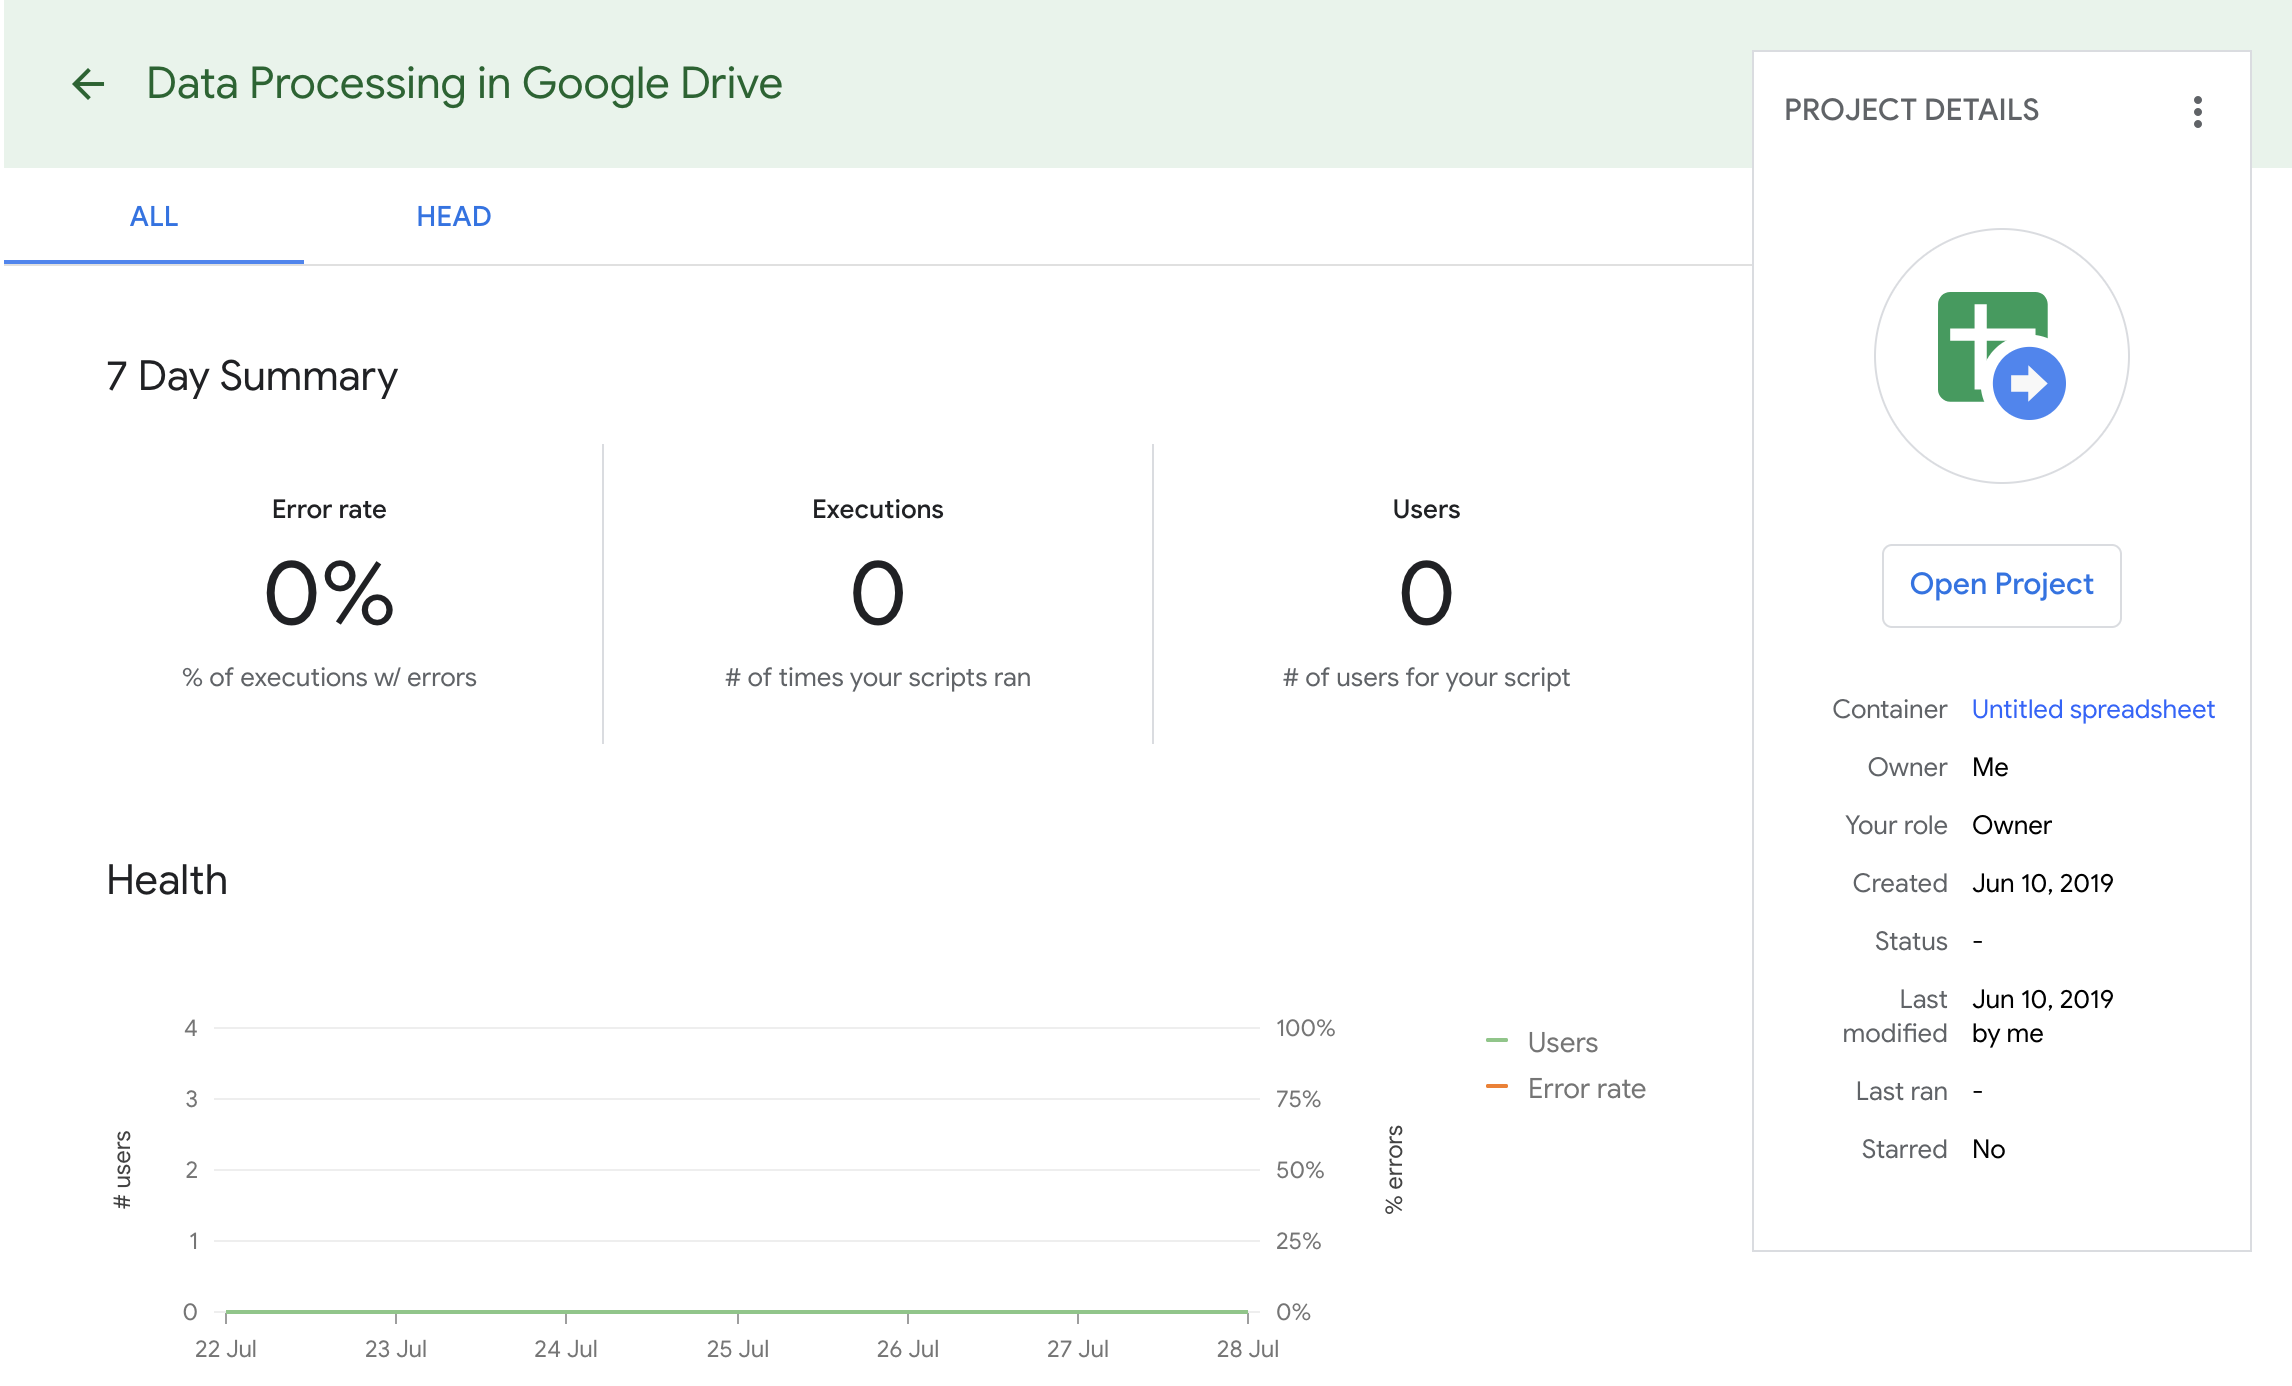
Task: Click the Open Project button
Action: click(x=2001, y=585)
